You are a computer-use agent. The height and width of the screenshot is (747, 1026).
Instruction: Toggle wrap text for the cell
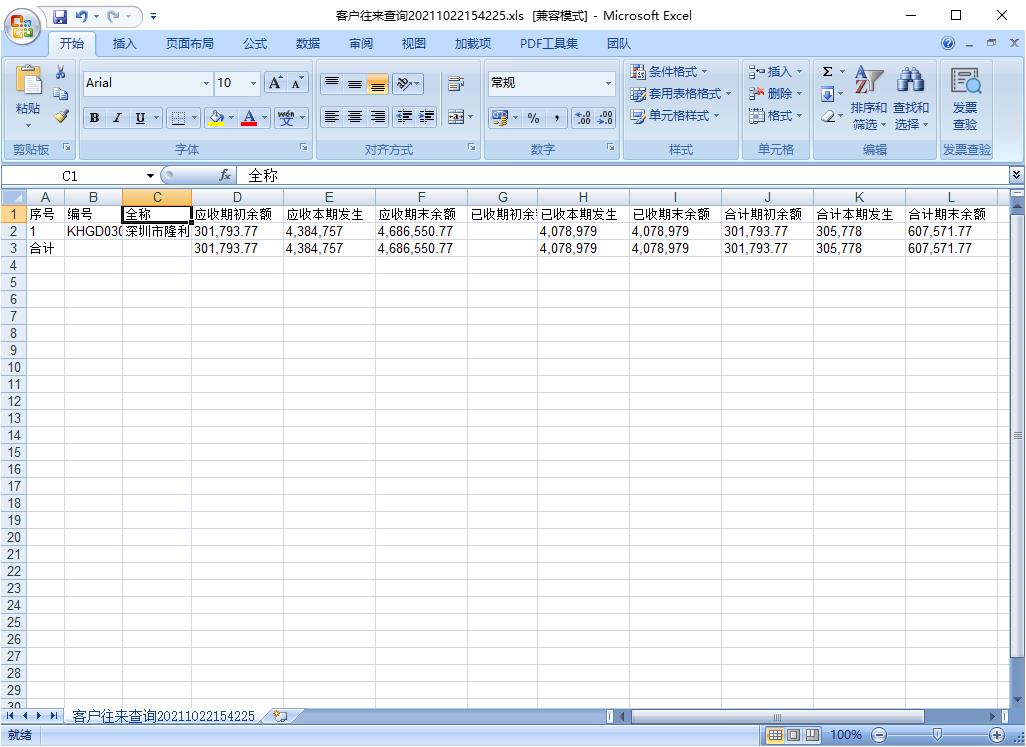tap(456, 84)
